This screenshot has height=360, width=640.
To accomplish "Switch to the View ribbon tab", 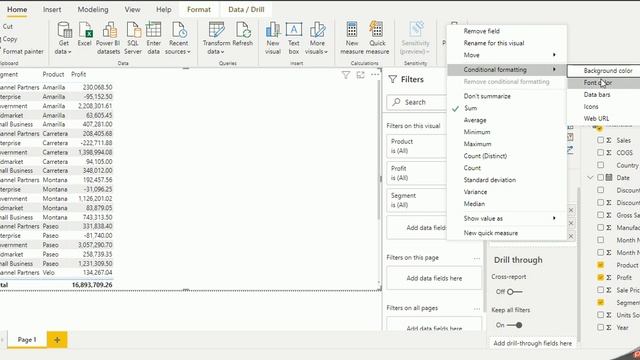I will (132, 9).
